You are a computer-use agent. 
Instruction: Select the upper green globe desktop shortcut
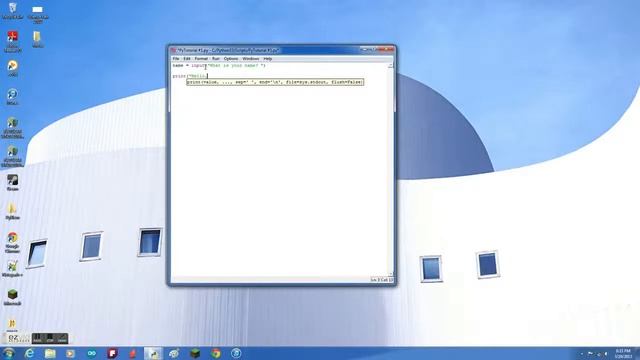tap(12, 128)
